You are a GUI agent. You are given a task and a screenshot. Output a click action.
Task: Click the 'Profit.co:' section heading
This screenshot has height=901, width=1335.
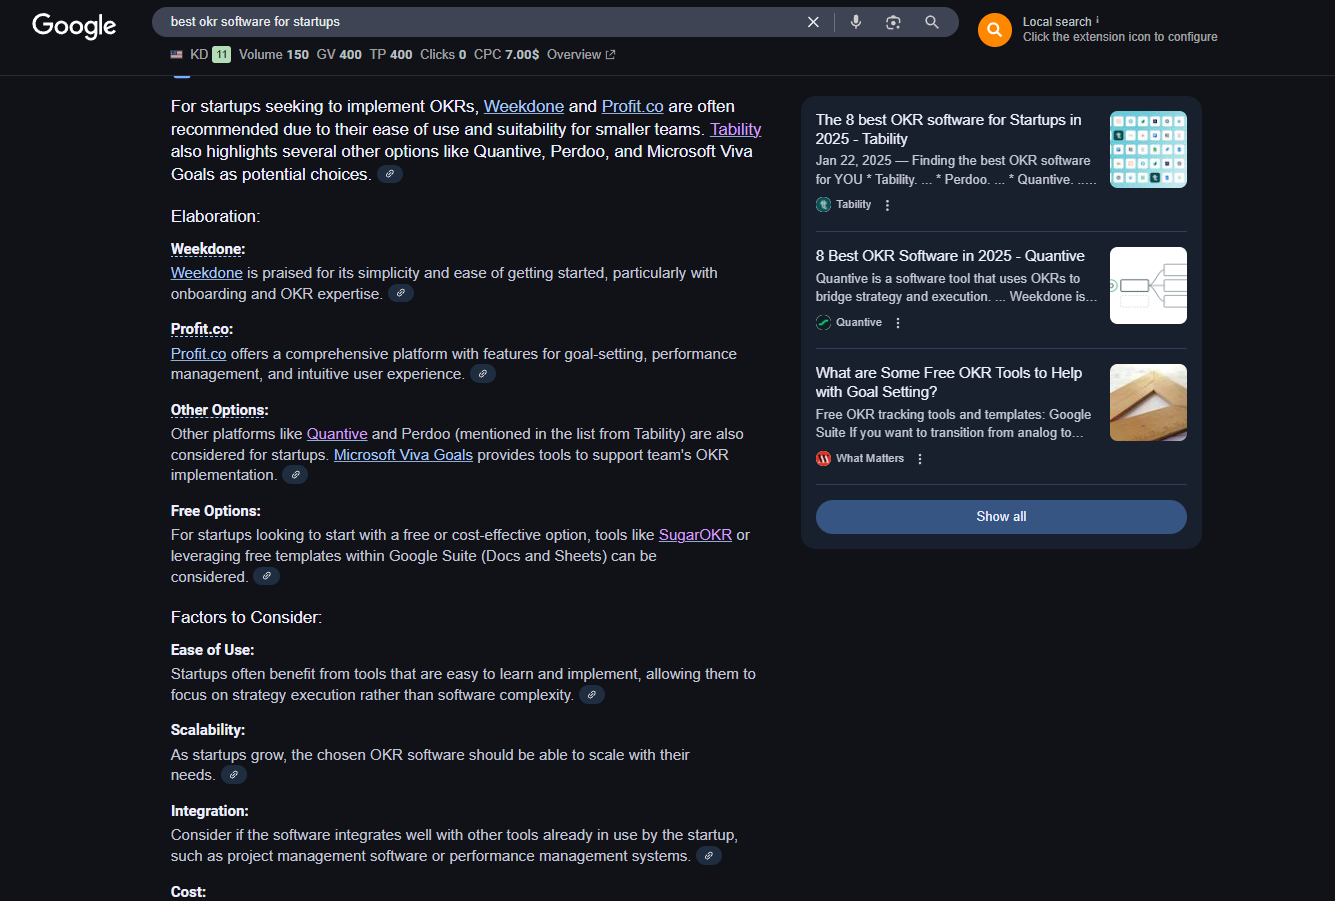tap(202, 329)
